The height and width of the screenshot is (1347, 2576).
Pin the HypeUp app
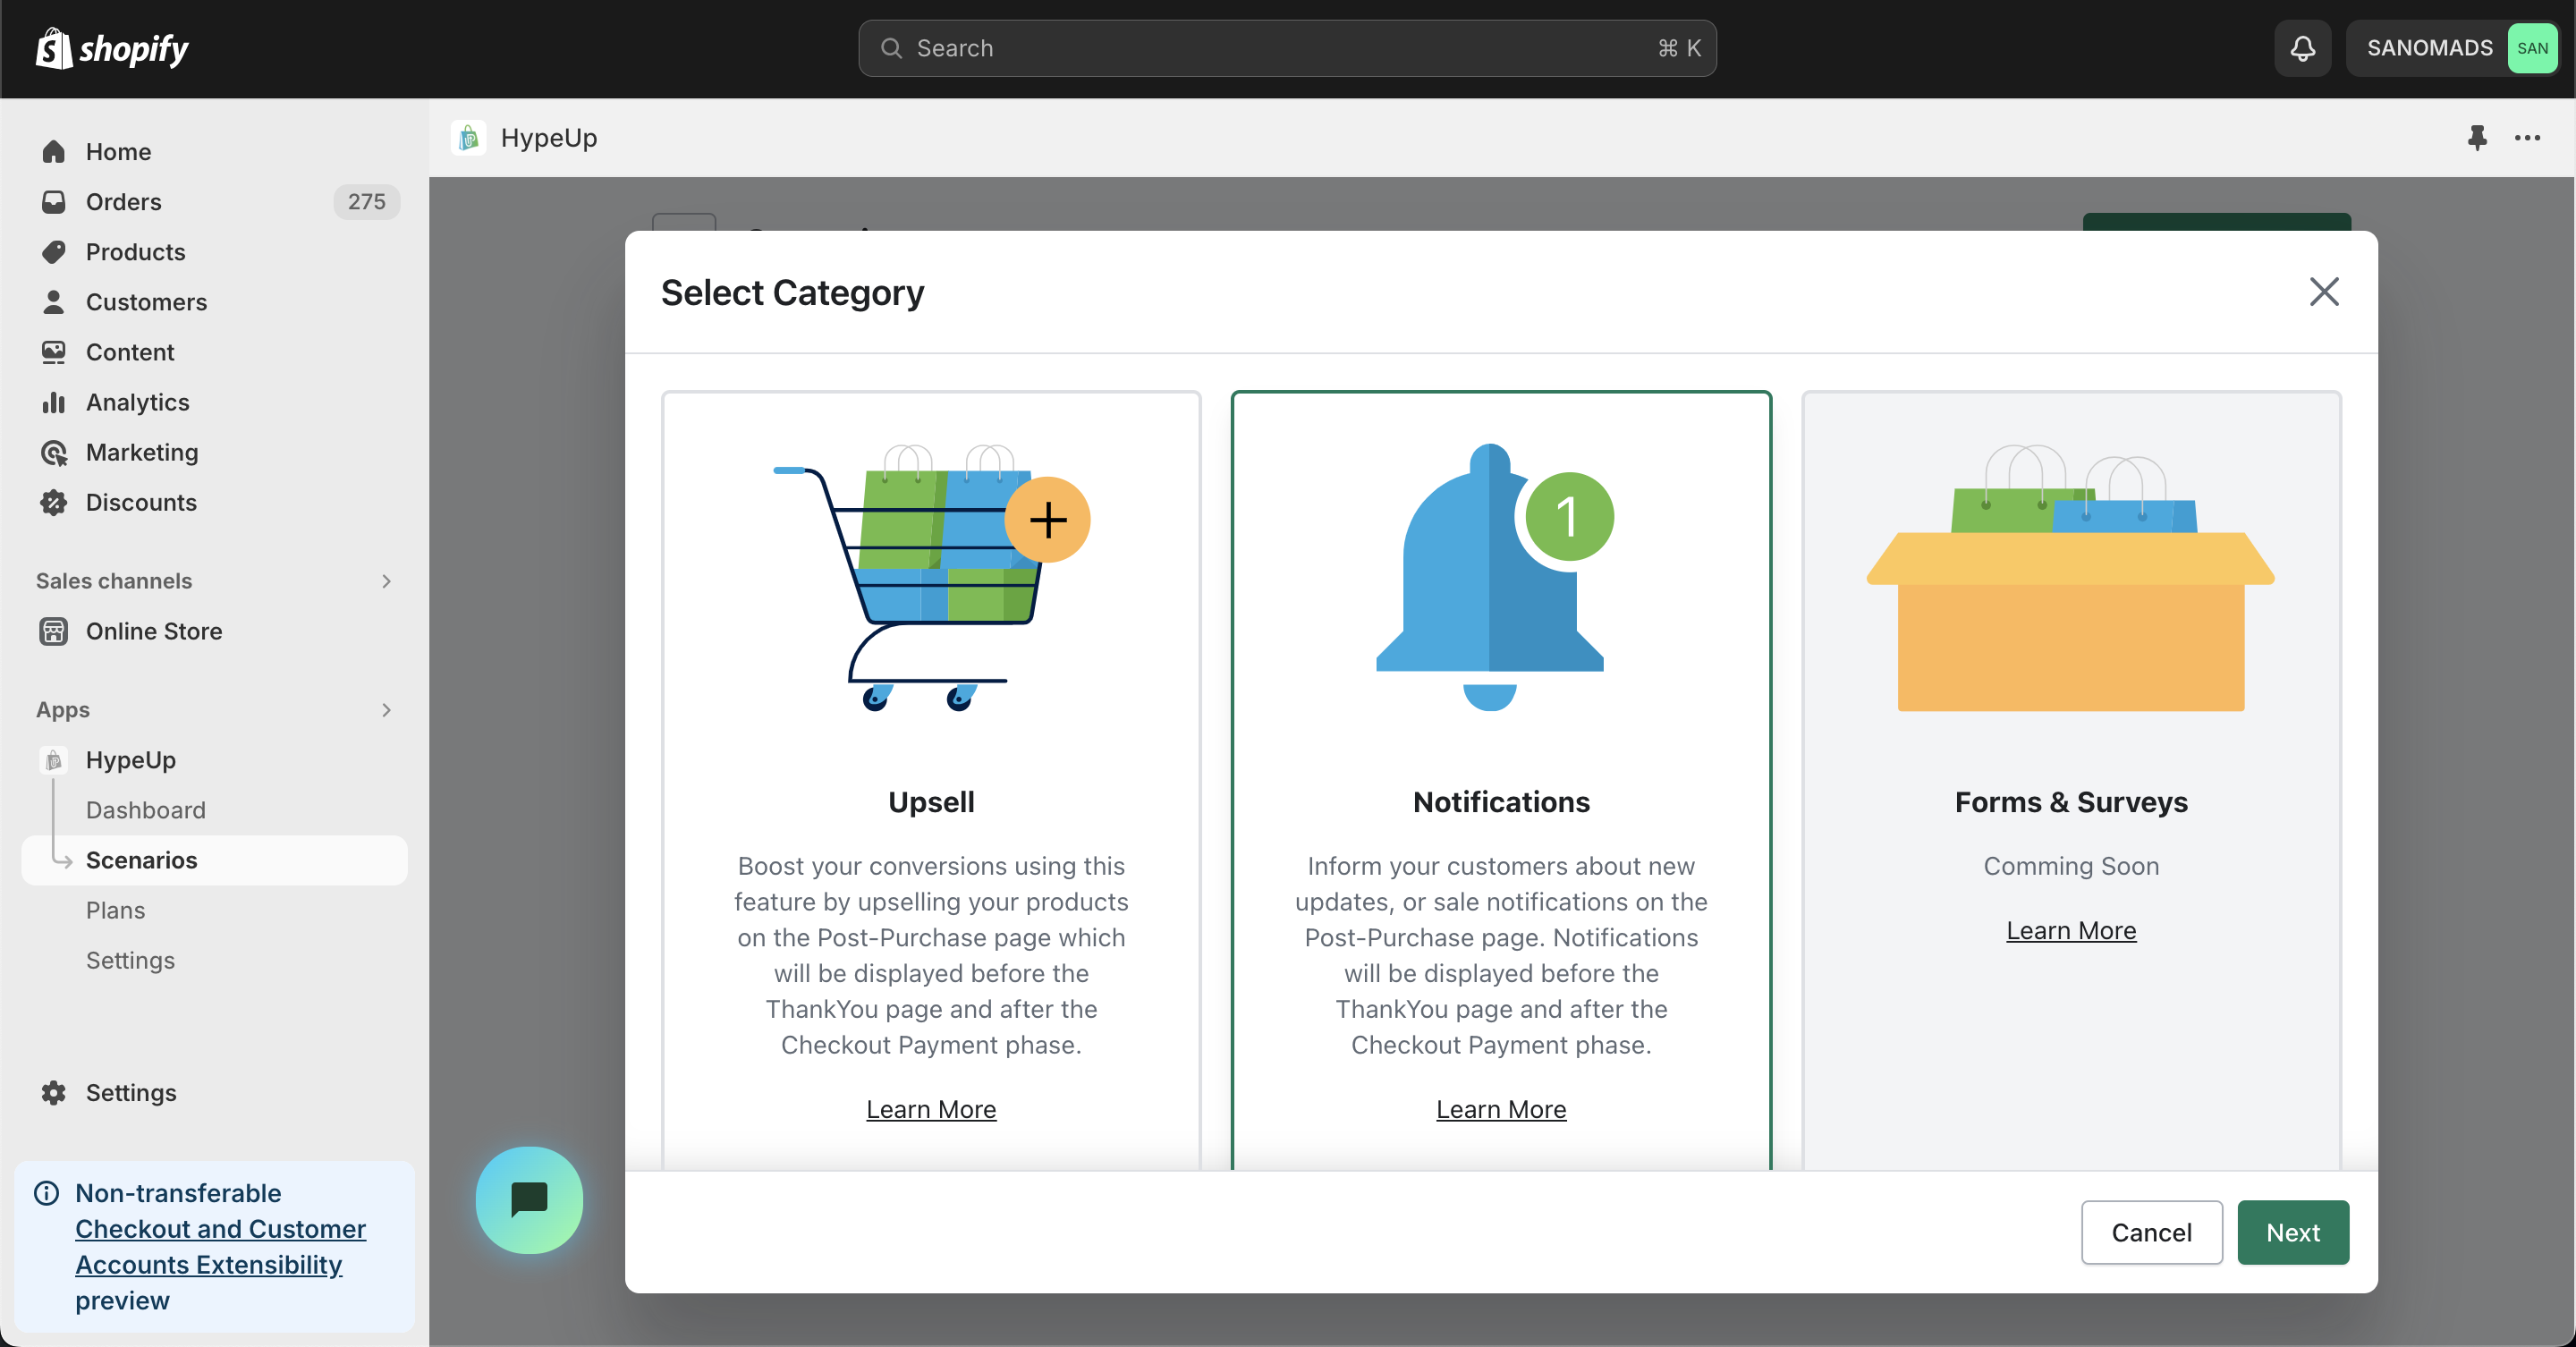[2476, 138]
